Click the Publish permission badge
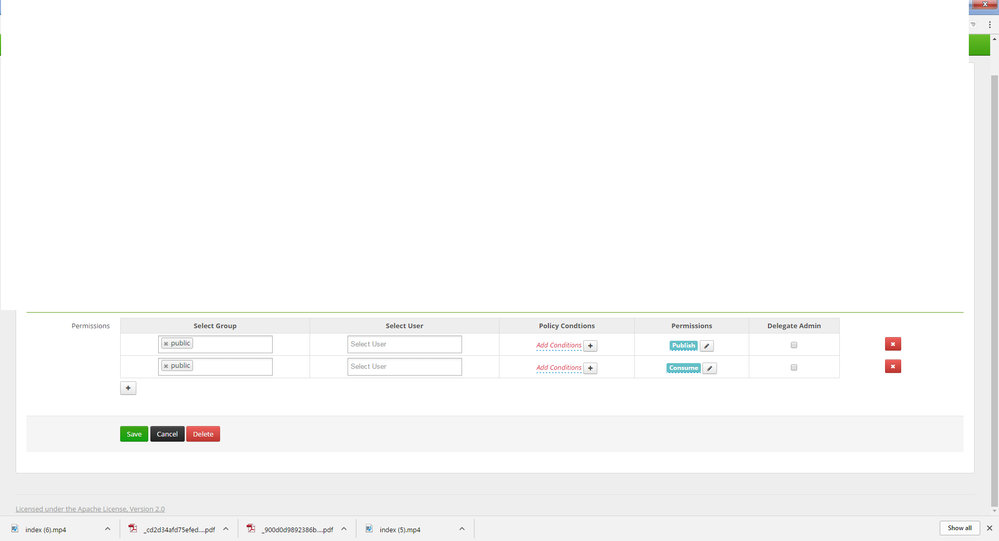This screenshot has width=999, height=541. pyautogui.click(x=684, y=345)
